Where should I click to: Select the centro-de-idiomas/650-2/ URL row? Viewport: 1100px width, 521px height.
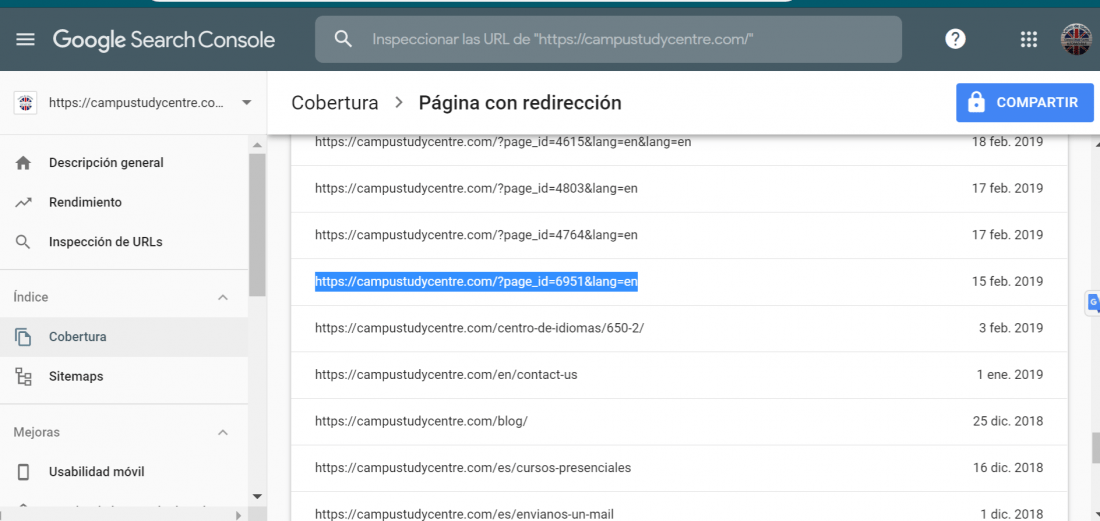point(679,328)
